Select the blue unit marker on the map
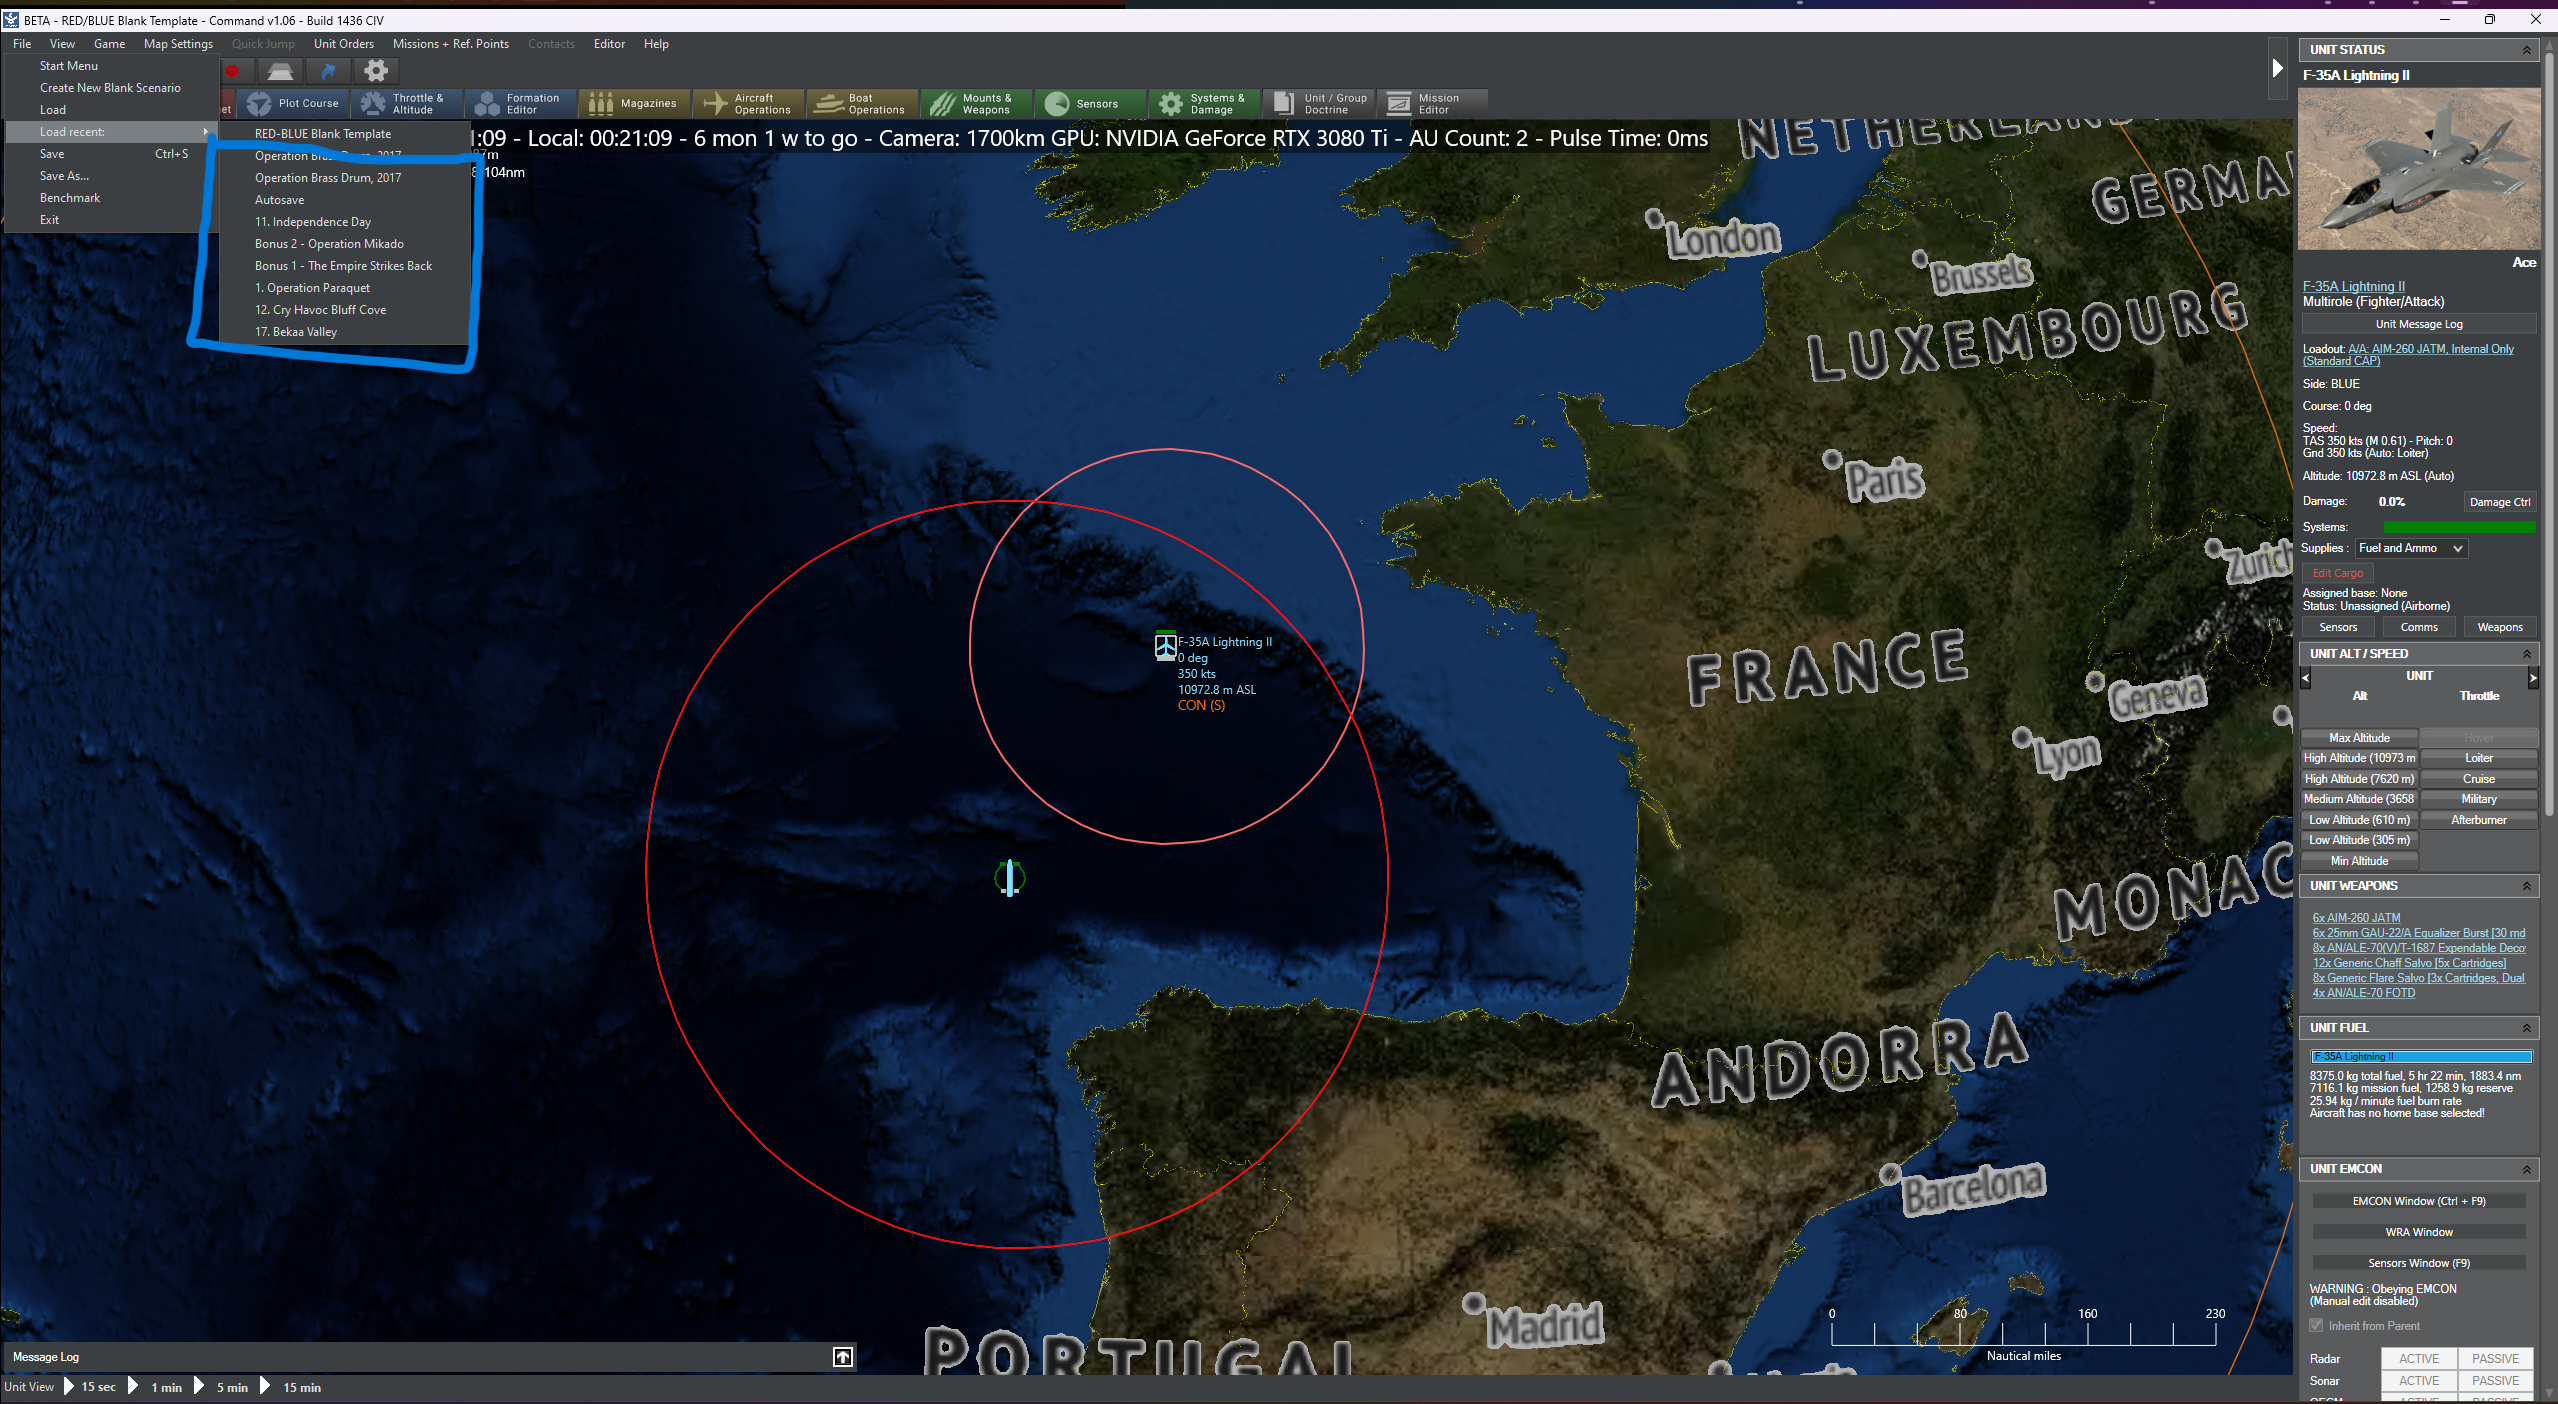The width and height of the screenshot is (2558, 1404). pos(1010,878)
